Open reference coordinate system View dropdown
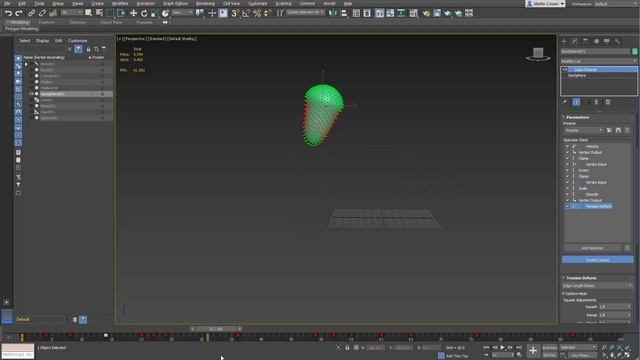 pyautogui.click(x=182, y=13)
